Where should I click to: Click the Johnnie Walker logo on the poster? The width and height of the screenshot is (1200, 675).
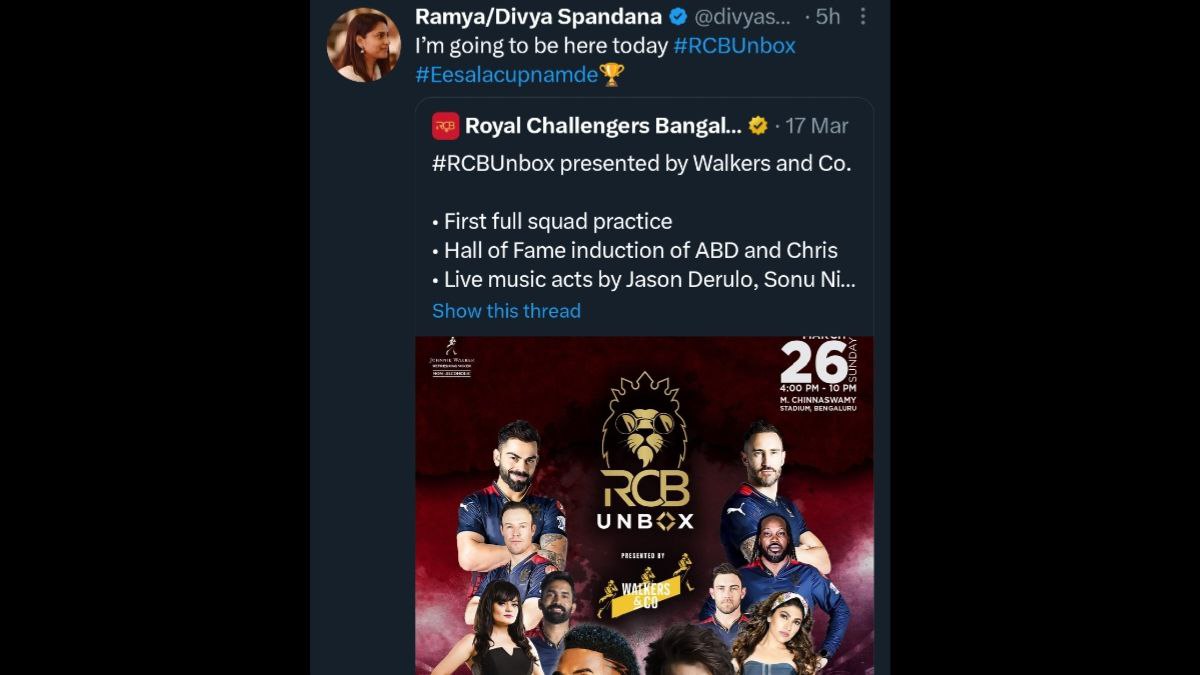452,356
